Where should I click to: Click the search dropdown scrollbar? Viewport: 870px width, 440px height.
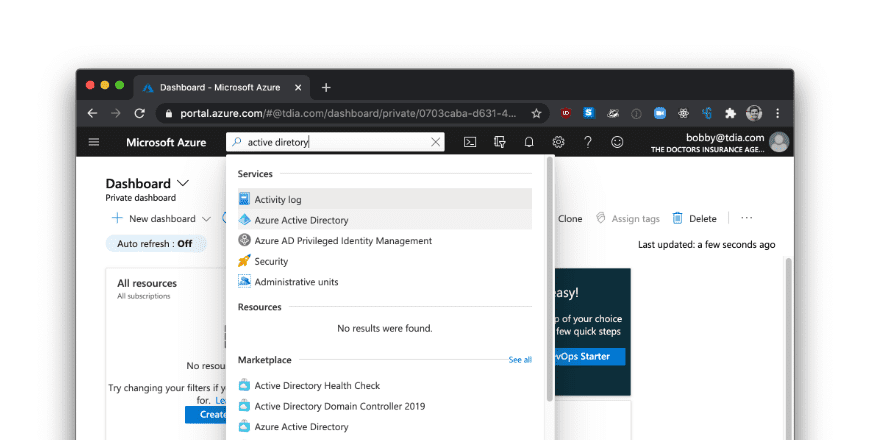[550, 279]
